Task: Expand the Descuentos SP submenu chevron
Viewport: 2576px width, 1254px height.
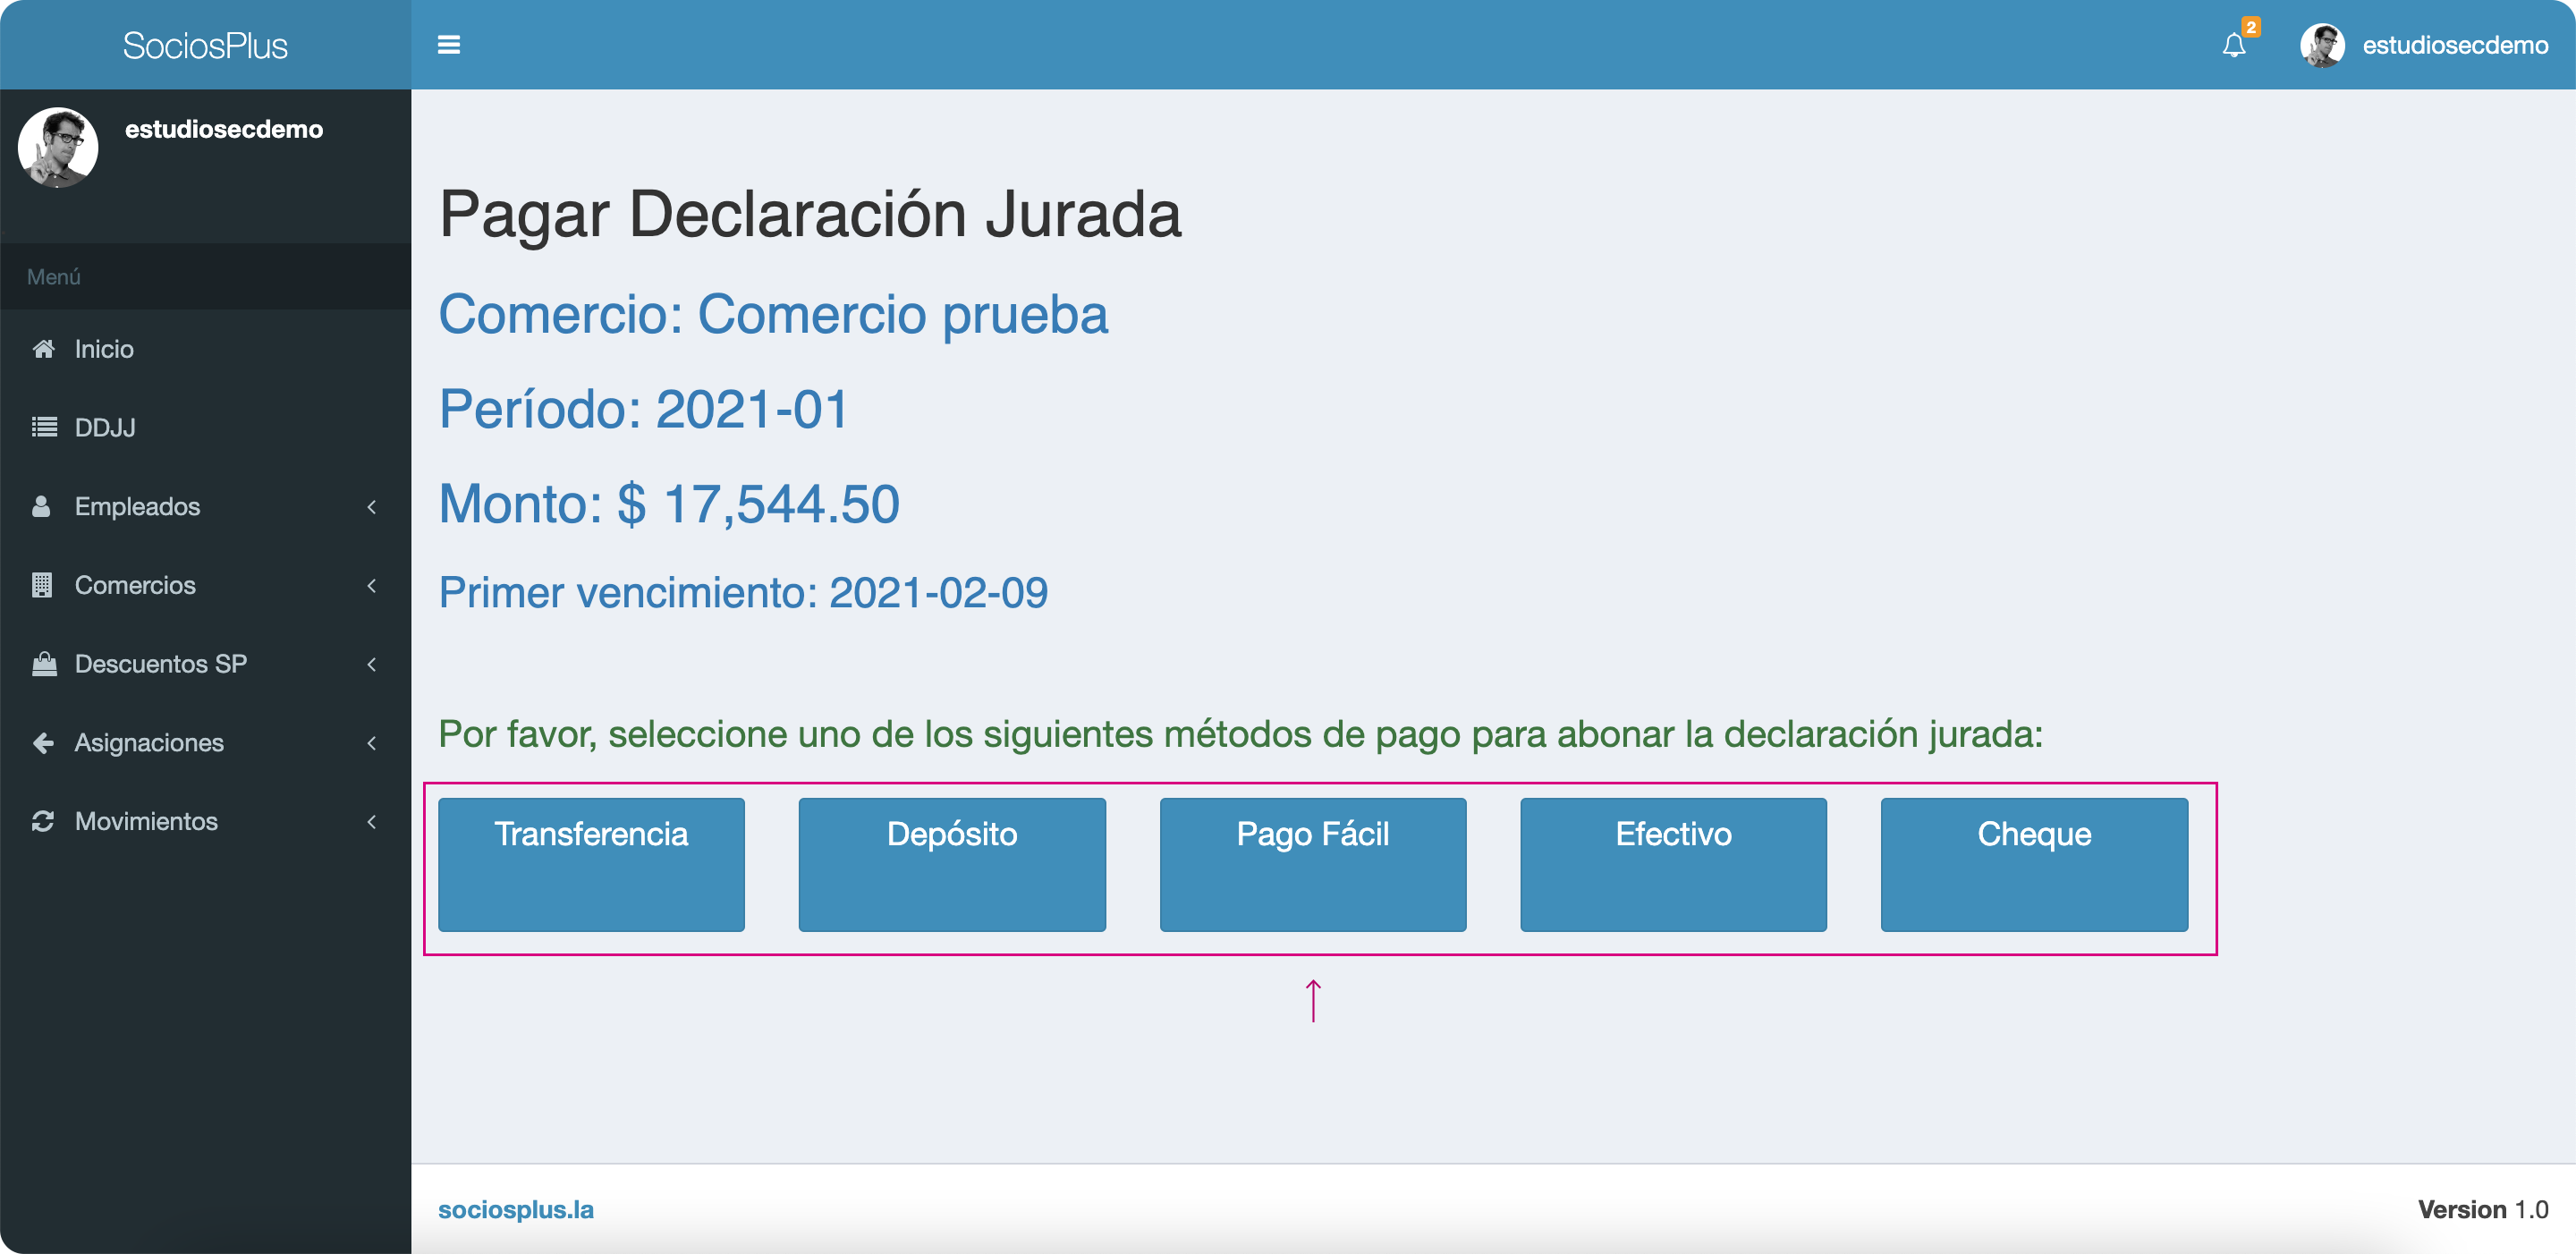Action: point(372,664)
